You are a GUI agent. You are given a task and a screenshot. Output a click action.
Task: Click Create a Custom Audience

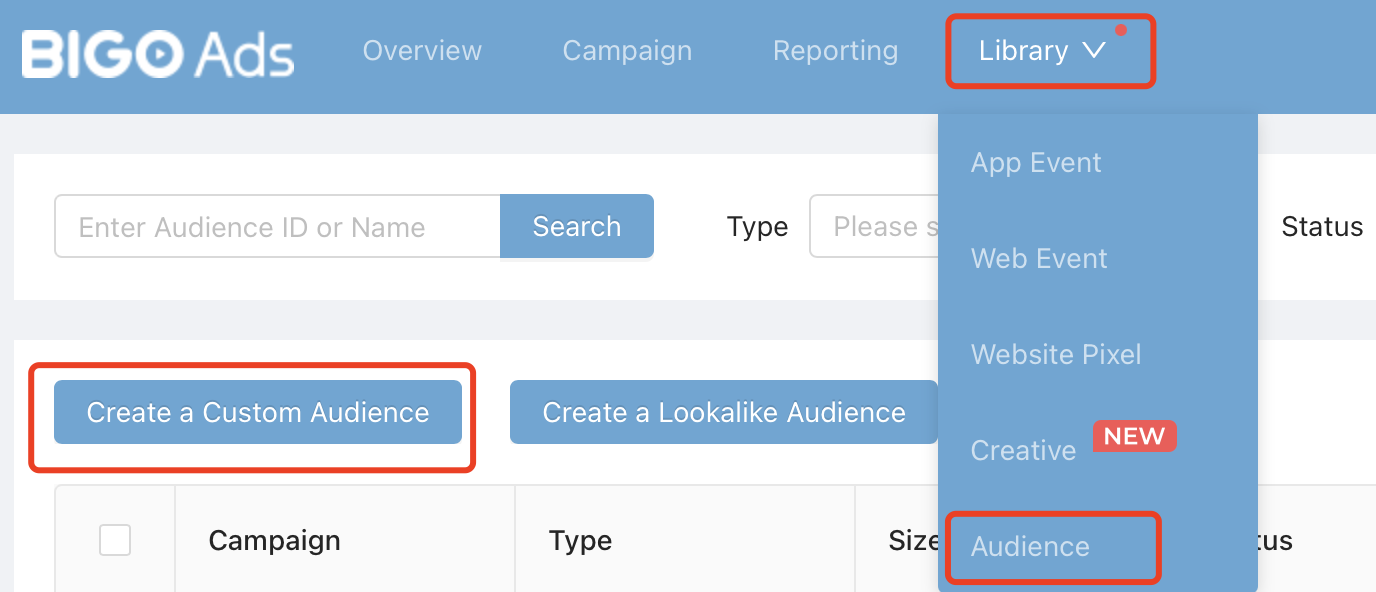point(258,412)
